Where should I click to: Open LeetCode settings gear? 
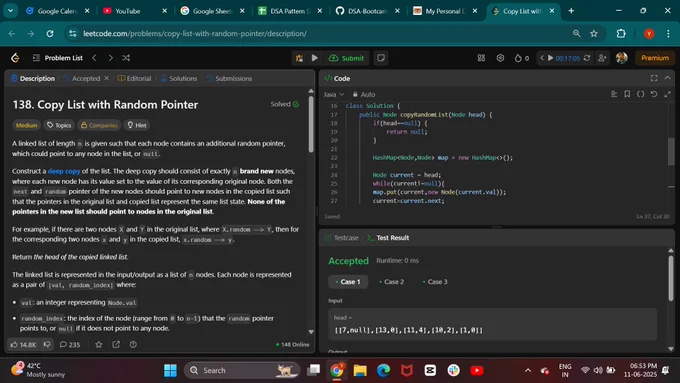point(500,58)
